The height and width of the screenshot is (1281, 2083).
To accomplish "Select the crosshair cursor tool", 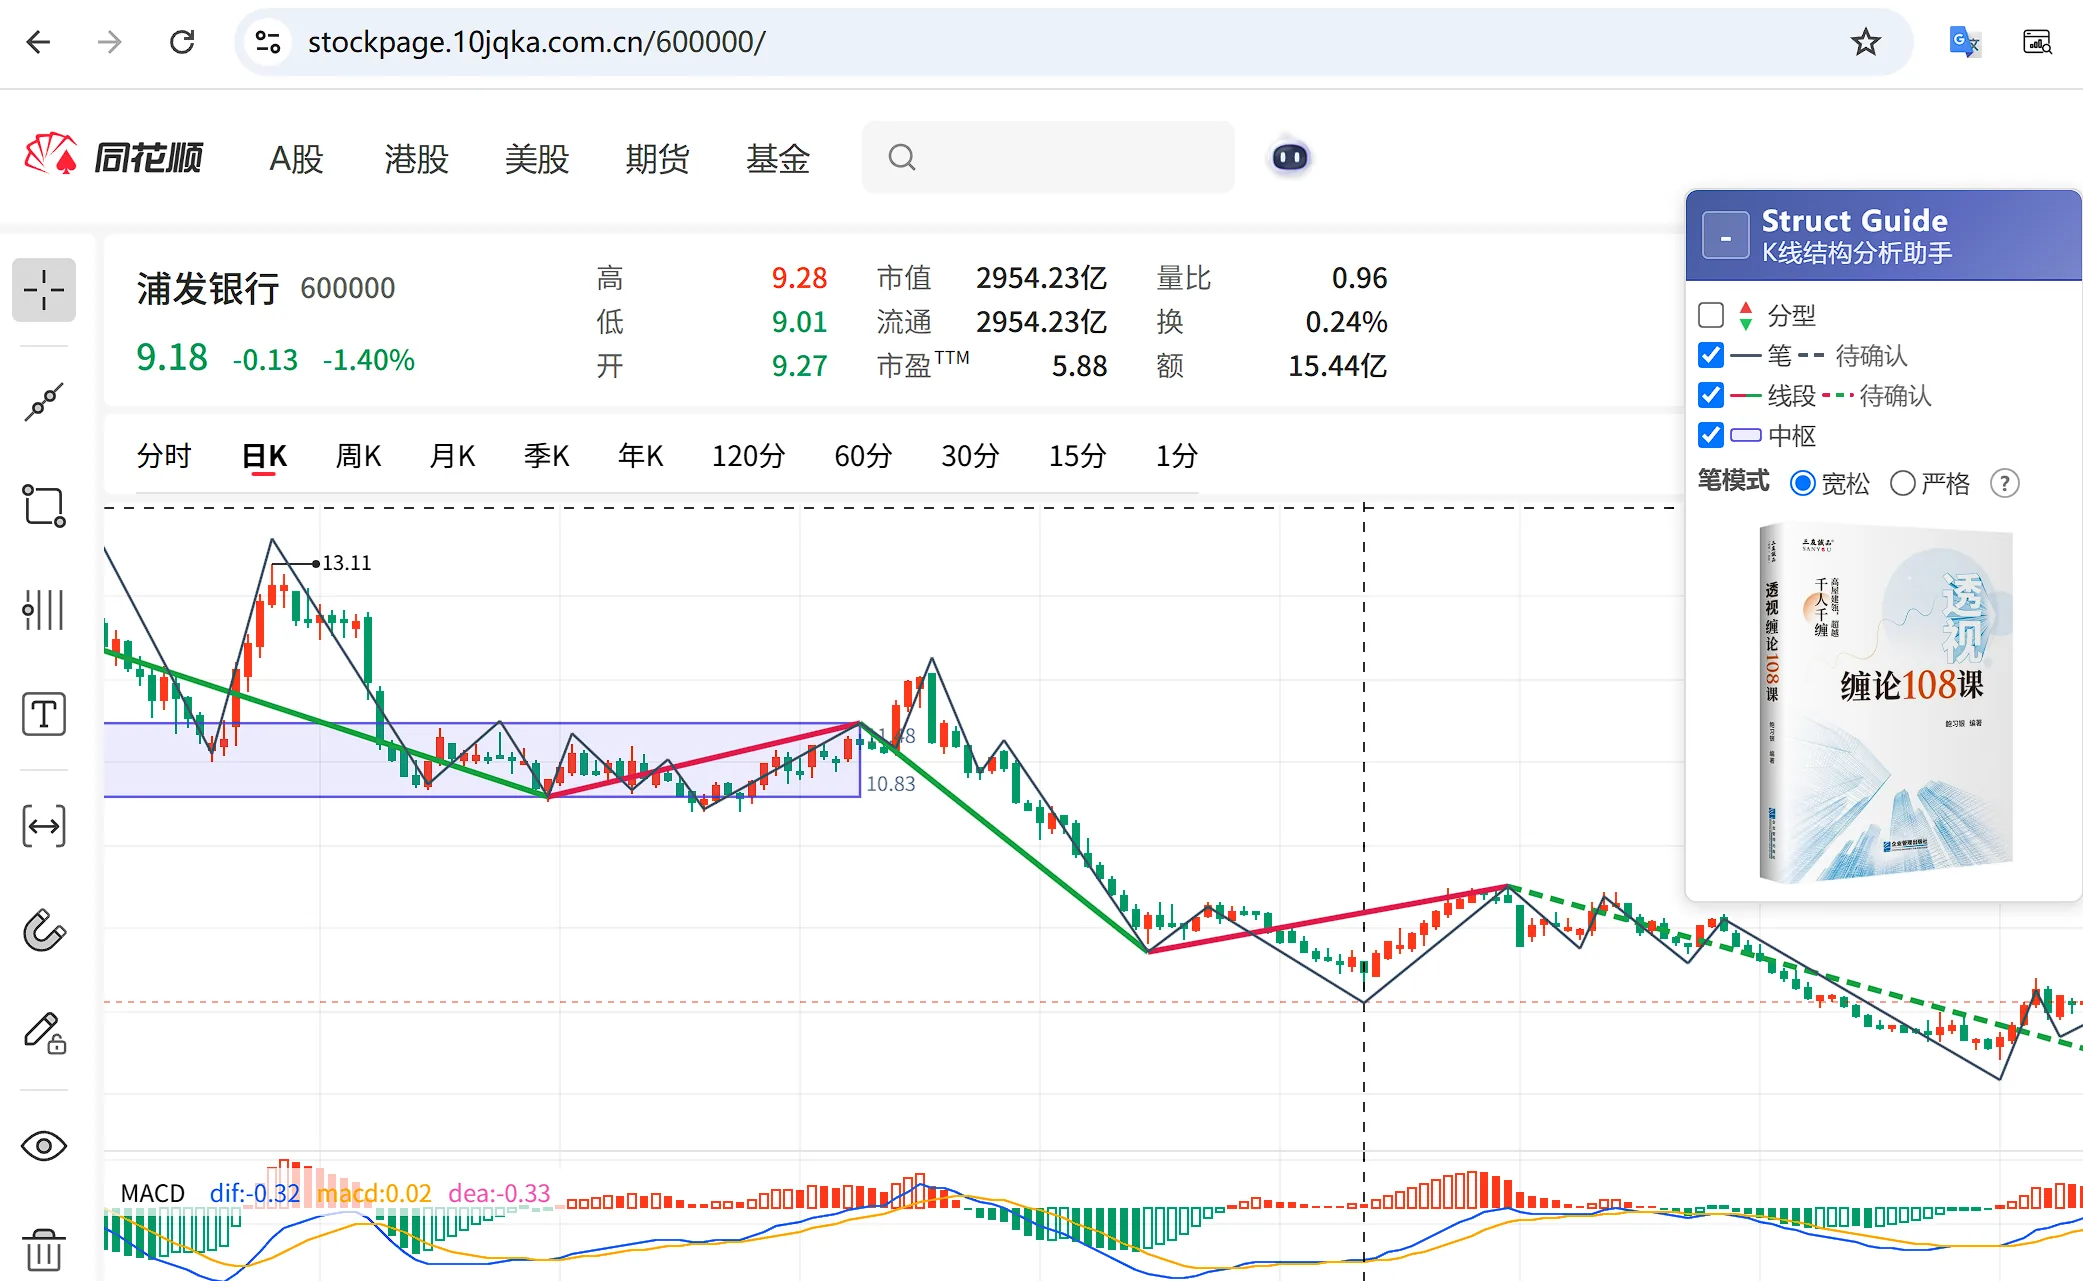I will (44, 290).
